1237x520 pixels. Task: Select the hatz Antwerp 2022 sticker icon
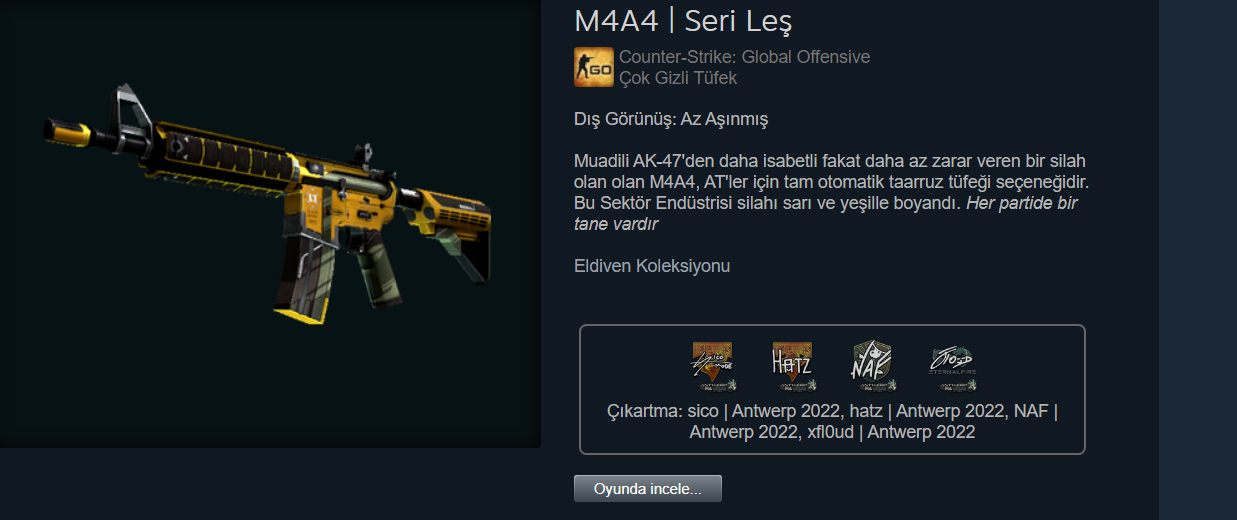click(x=792, y=365)
